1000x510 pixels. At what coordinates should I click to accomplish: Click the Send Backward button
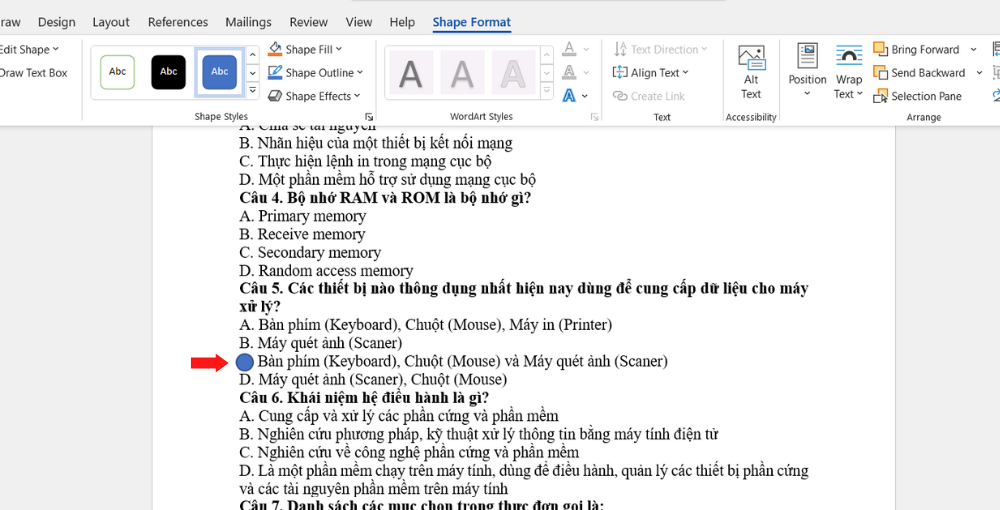[919, 73]
